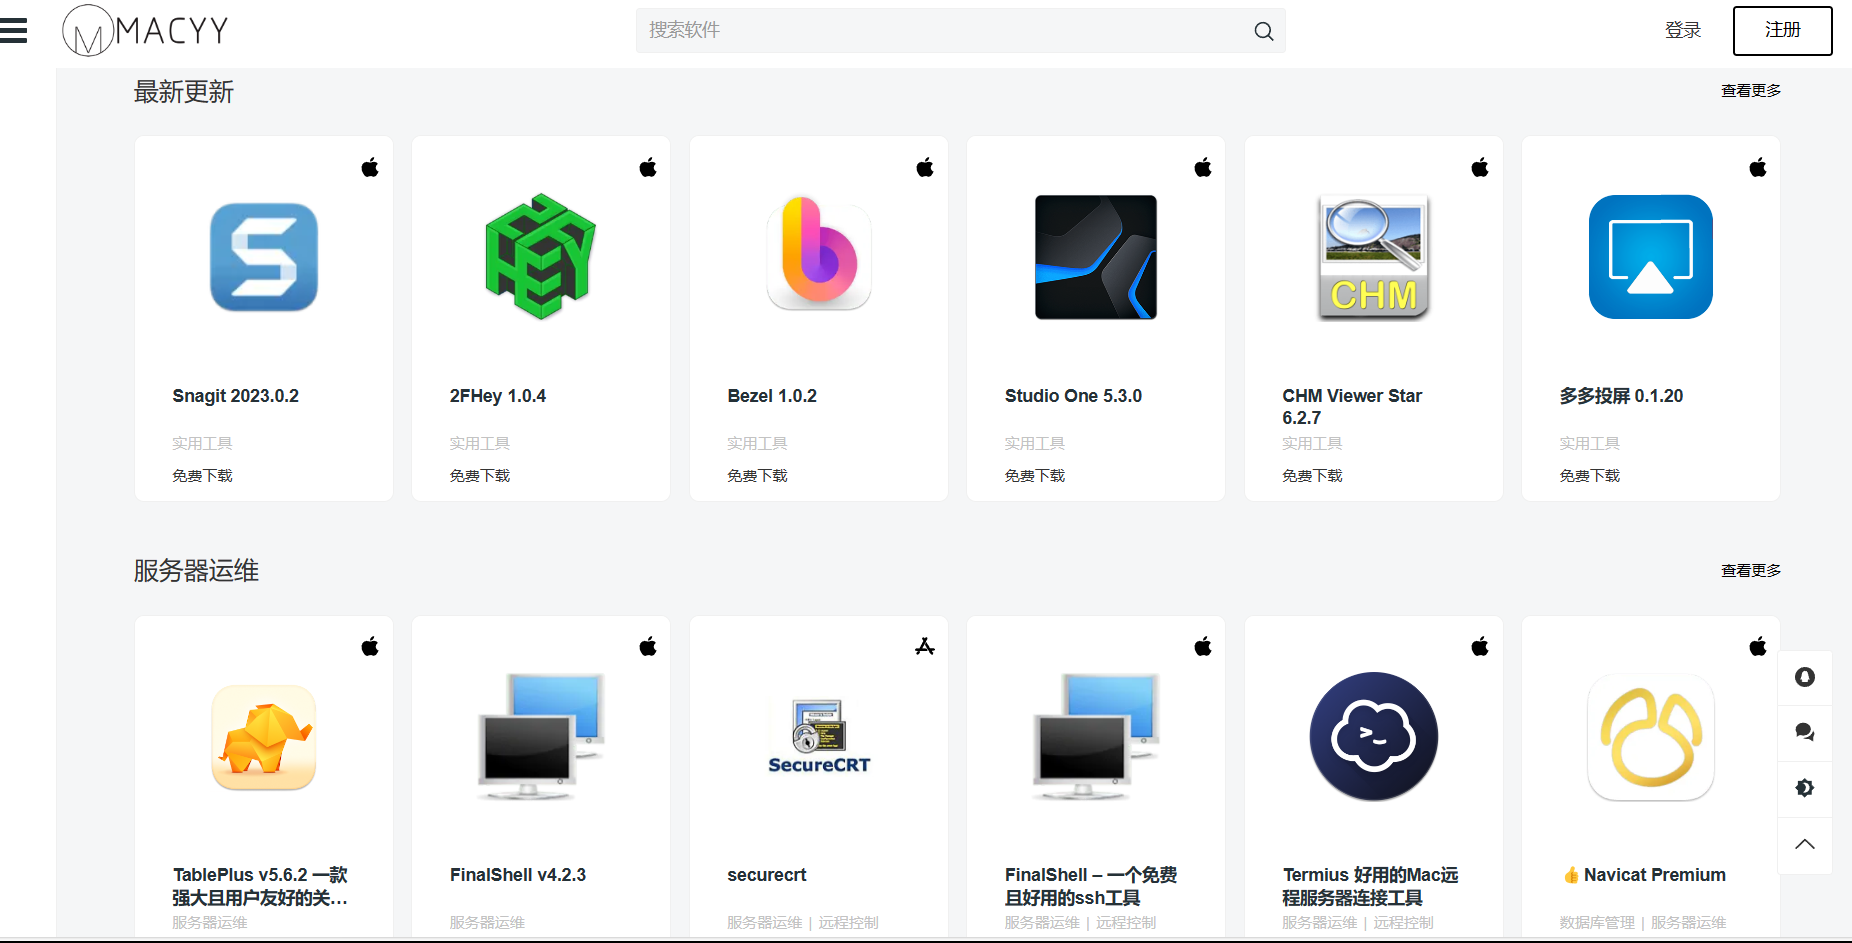The width and height of the screenshot is (1852, 943).
Task: Click 实用工具 category under Bezel
Action: pyautogui.click(x=757, y=444)
